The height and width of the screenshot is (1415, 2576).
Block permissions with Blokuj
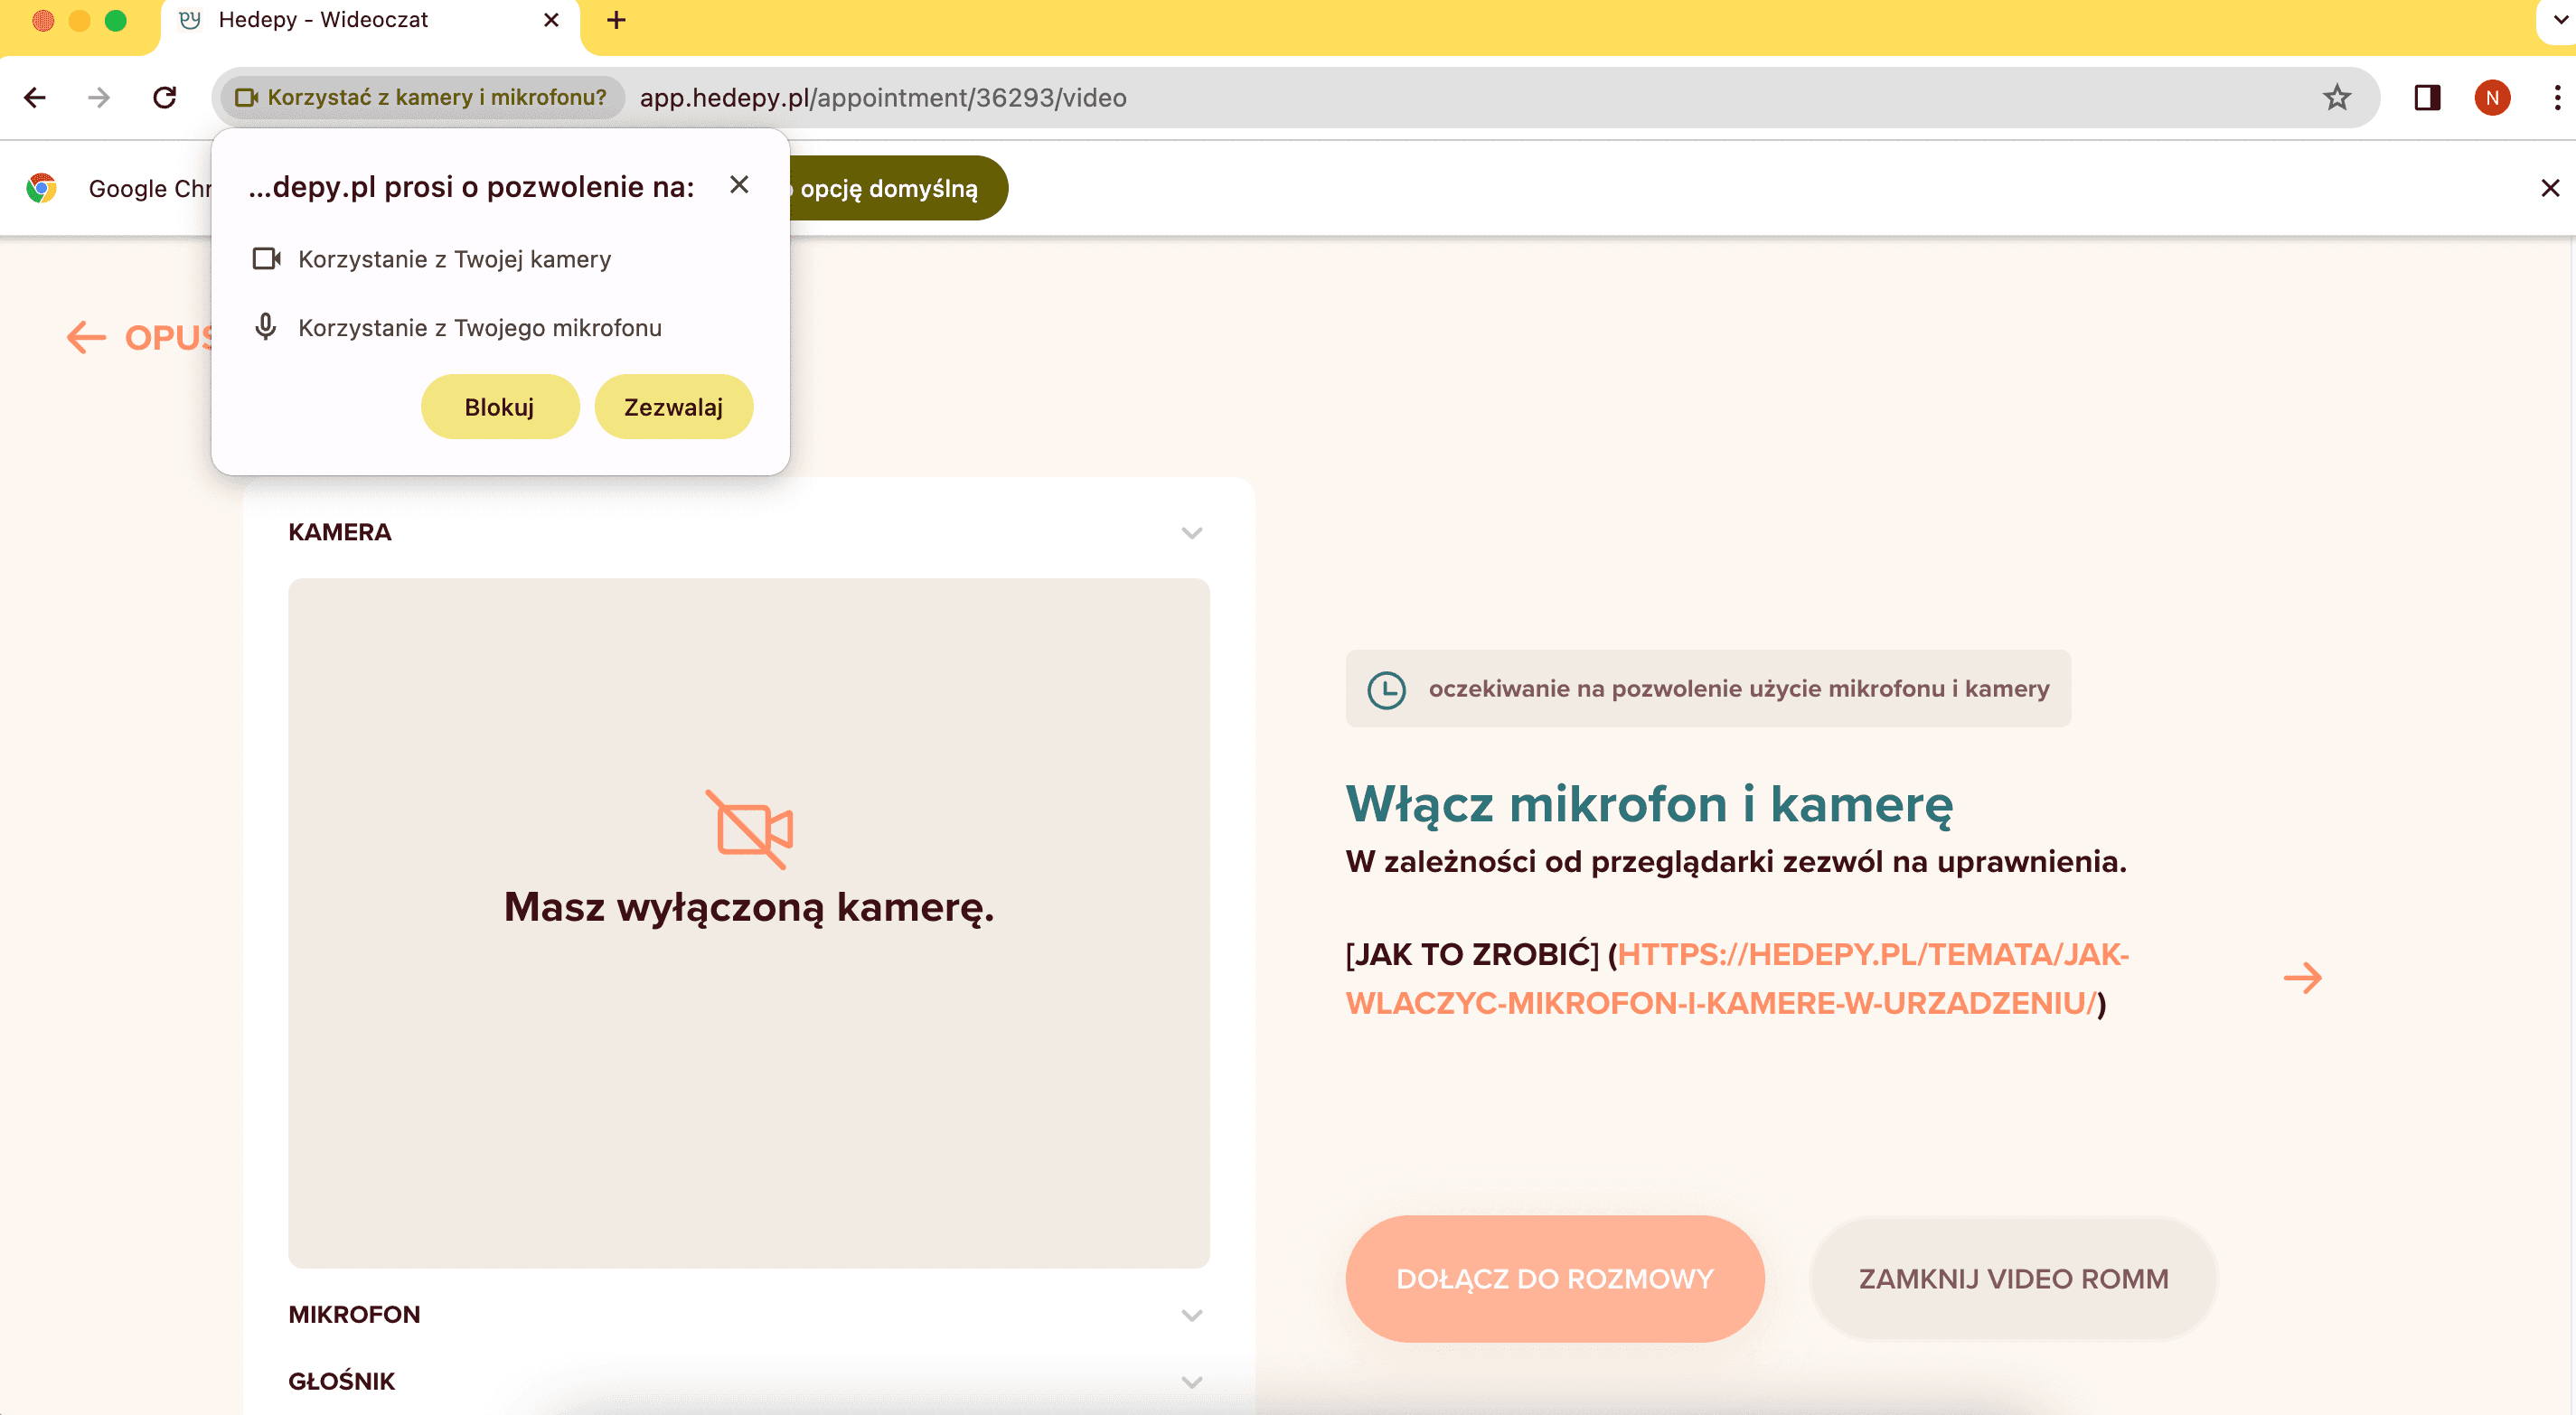[x=500, y=406]
